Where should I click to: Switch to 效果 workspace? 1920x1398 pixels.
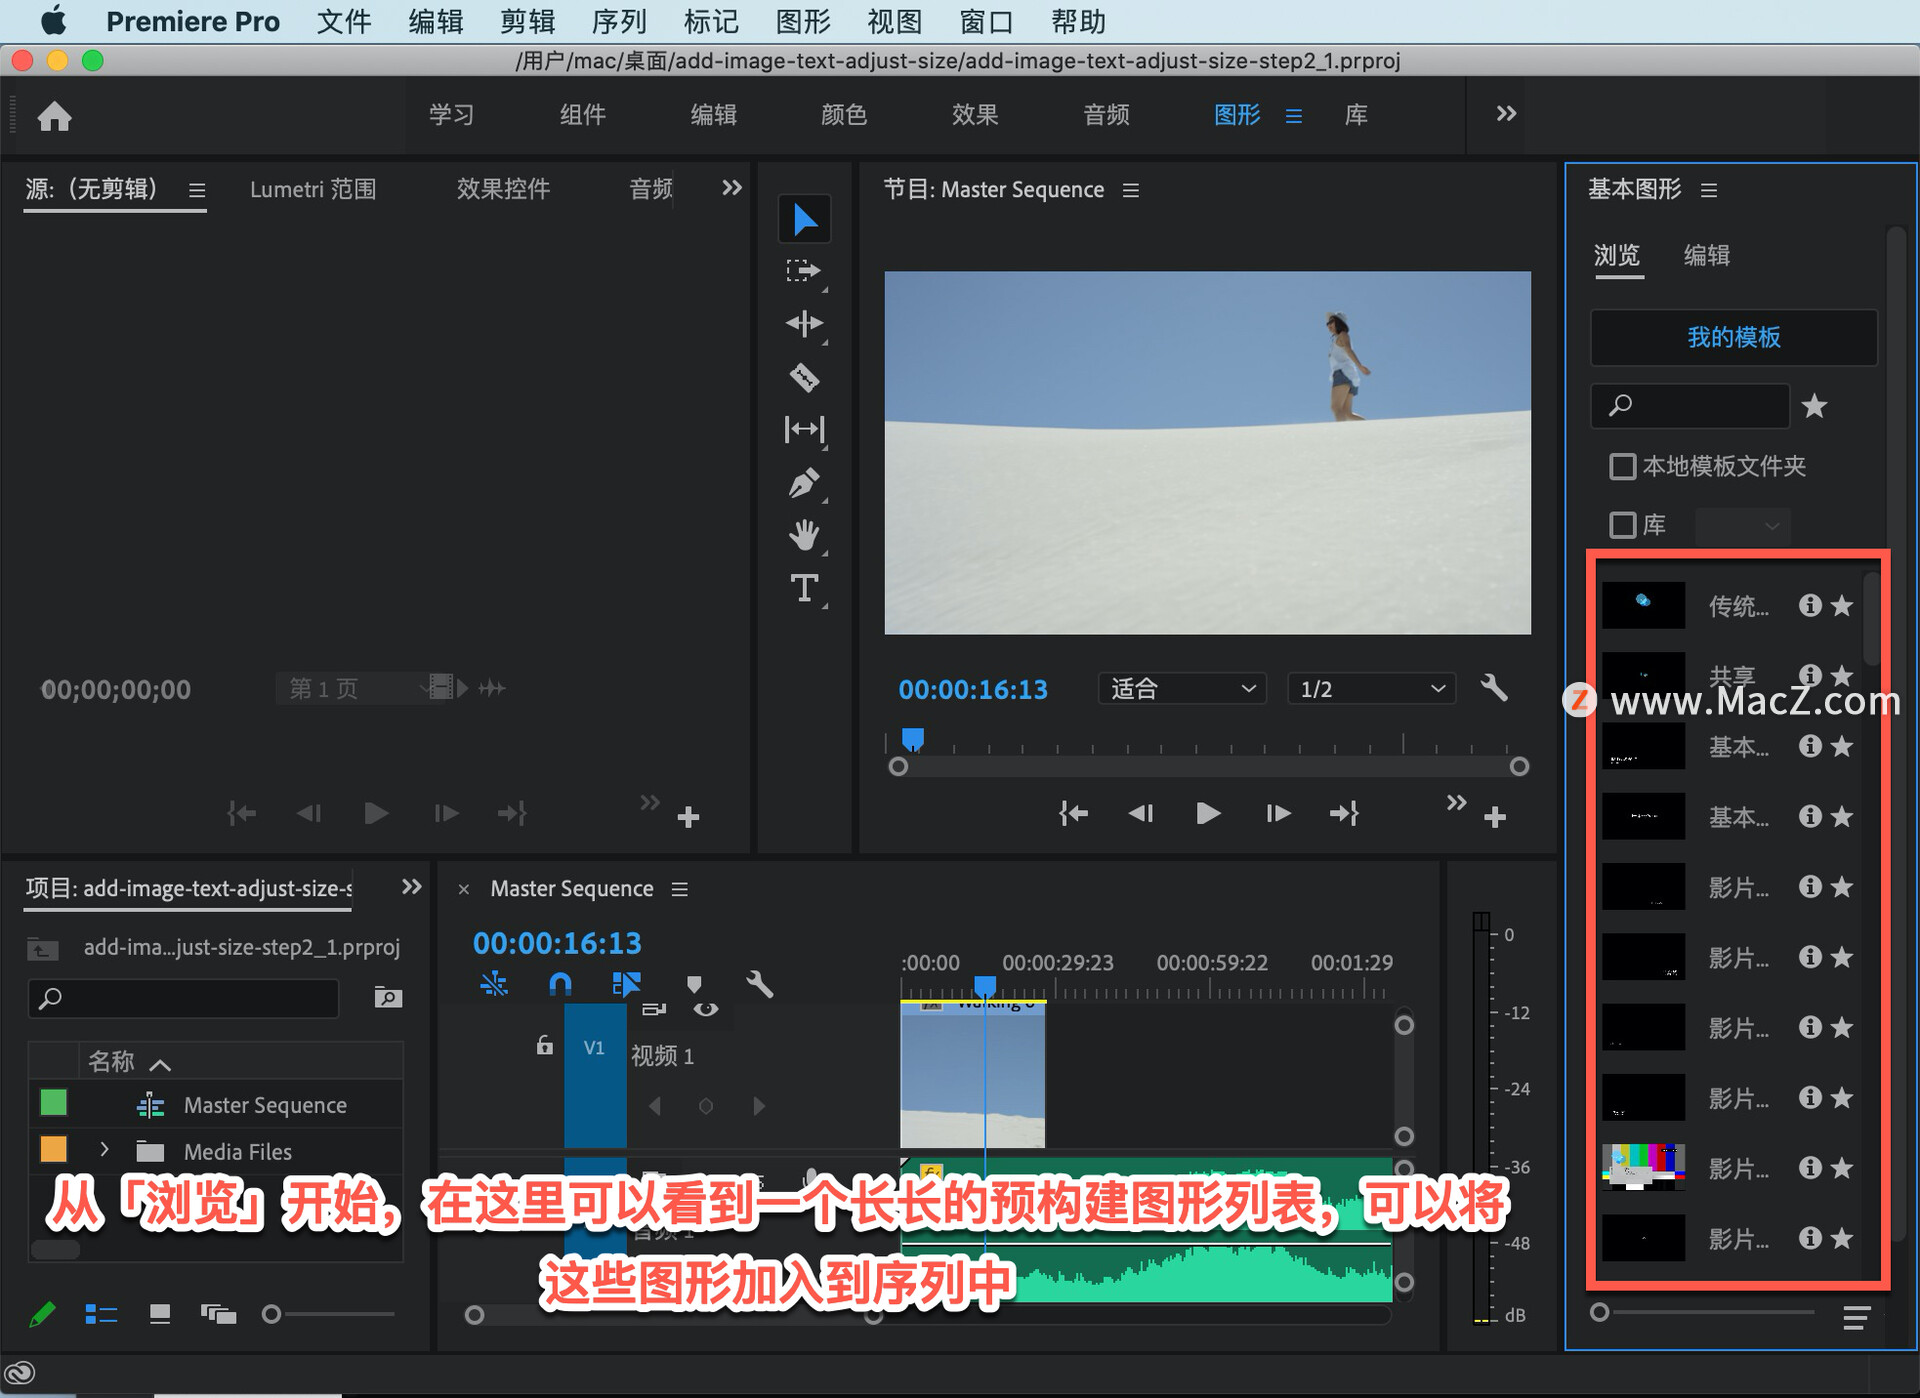point(975,115)
